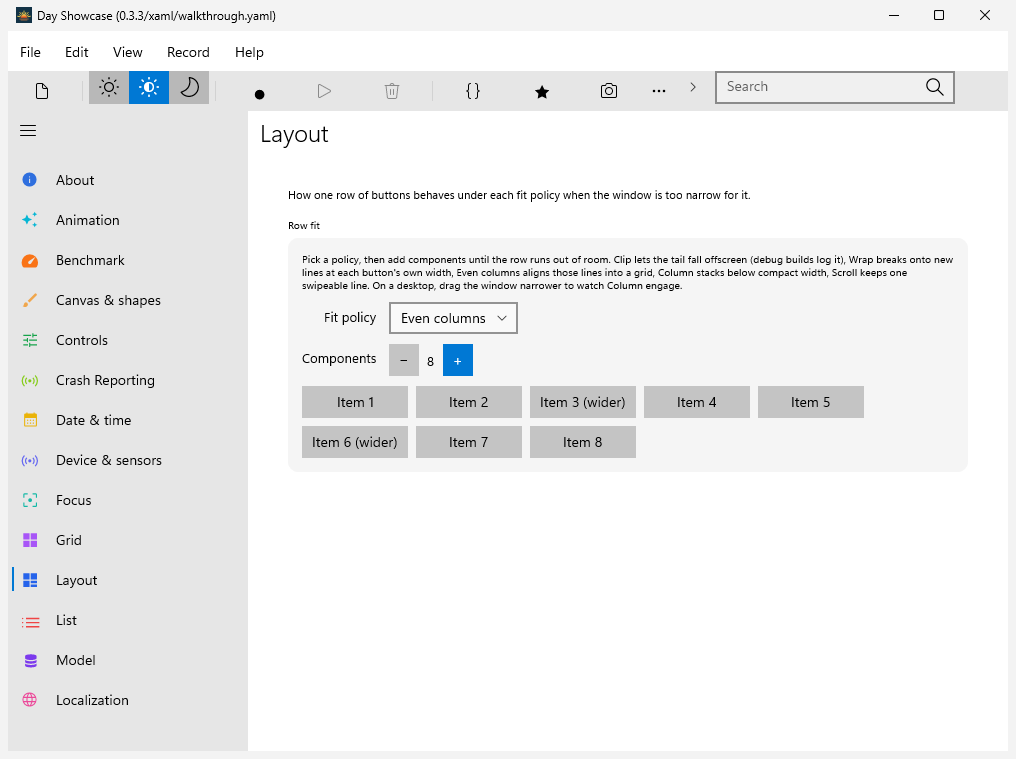1016x759 pixels.
Task: Click the star favorite icon
Action: [x=542, y=91]
